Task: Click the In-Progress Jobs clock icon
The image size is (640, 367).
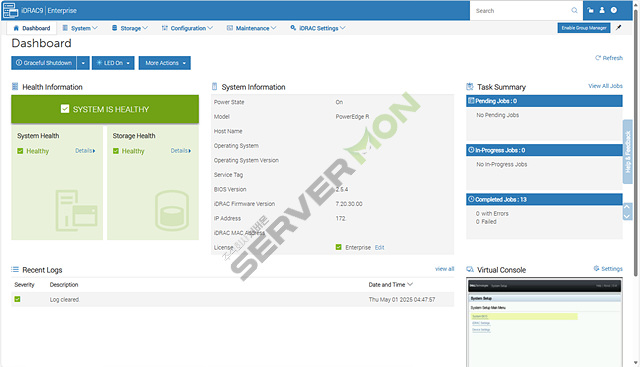Action: coord(471,150)
